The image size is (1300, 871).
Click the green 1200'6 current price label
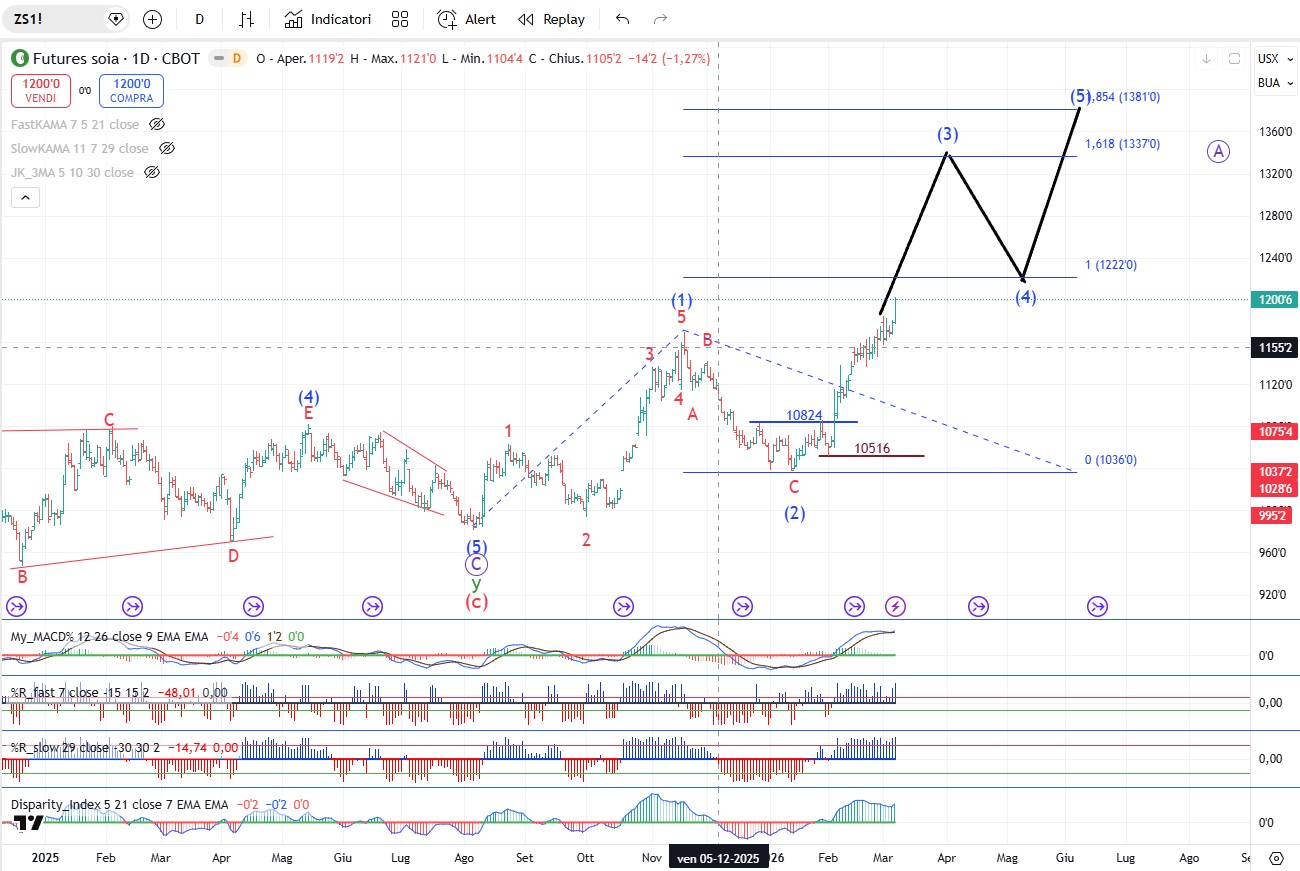coord(1274,299)
